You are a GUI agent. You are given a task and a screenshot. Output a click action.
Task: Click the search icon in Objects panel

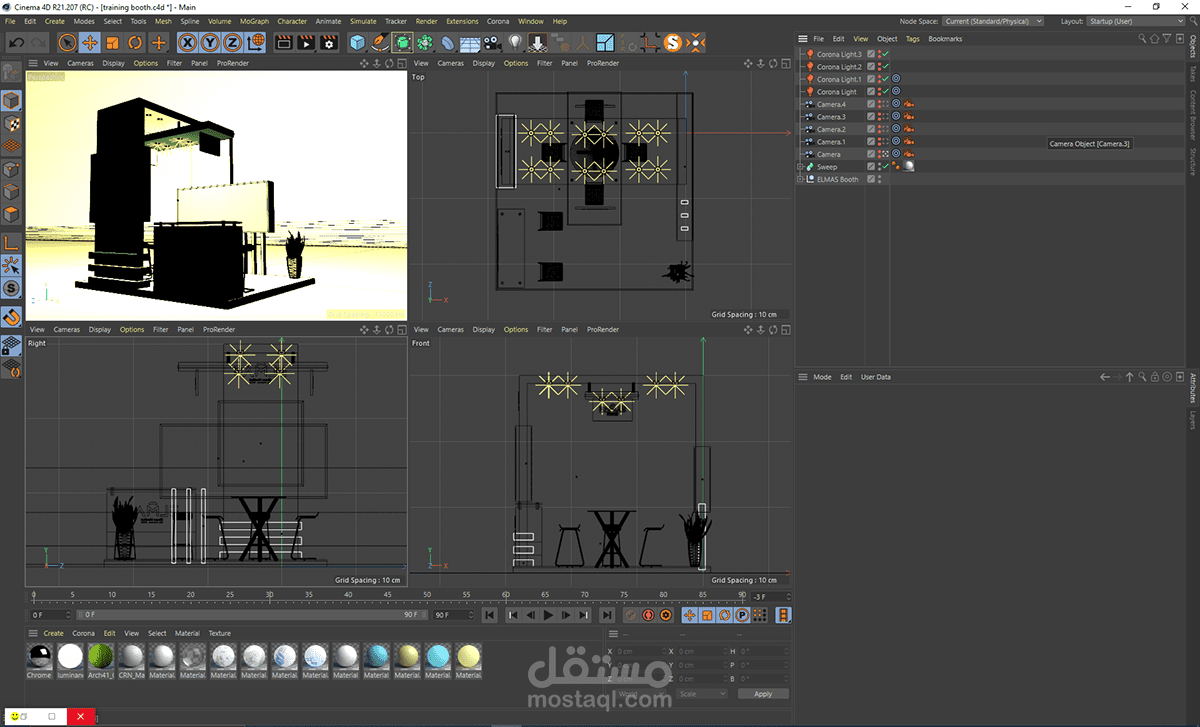tap(1143, 39)
